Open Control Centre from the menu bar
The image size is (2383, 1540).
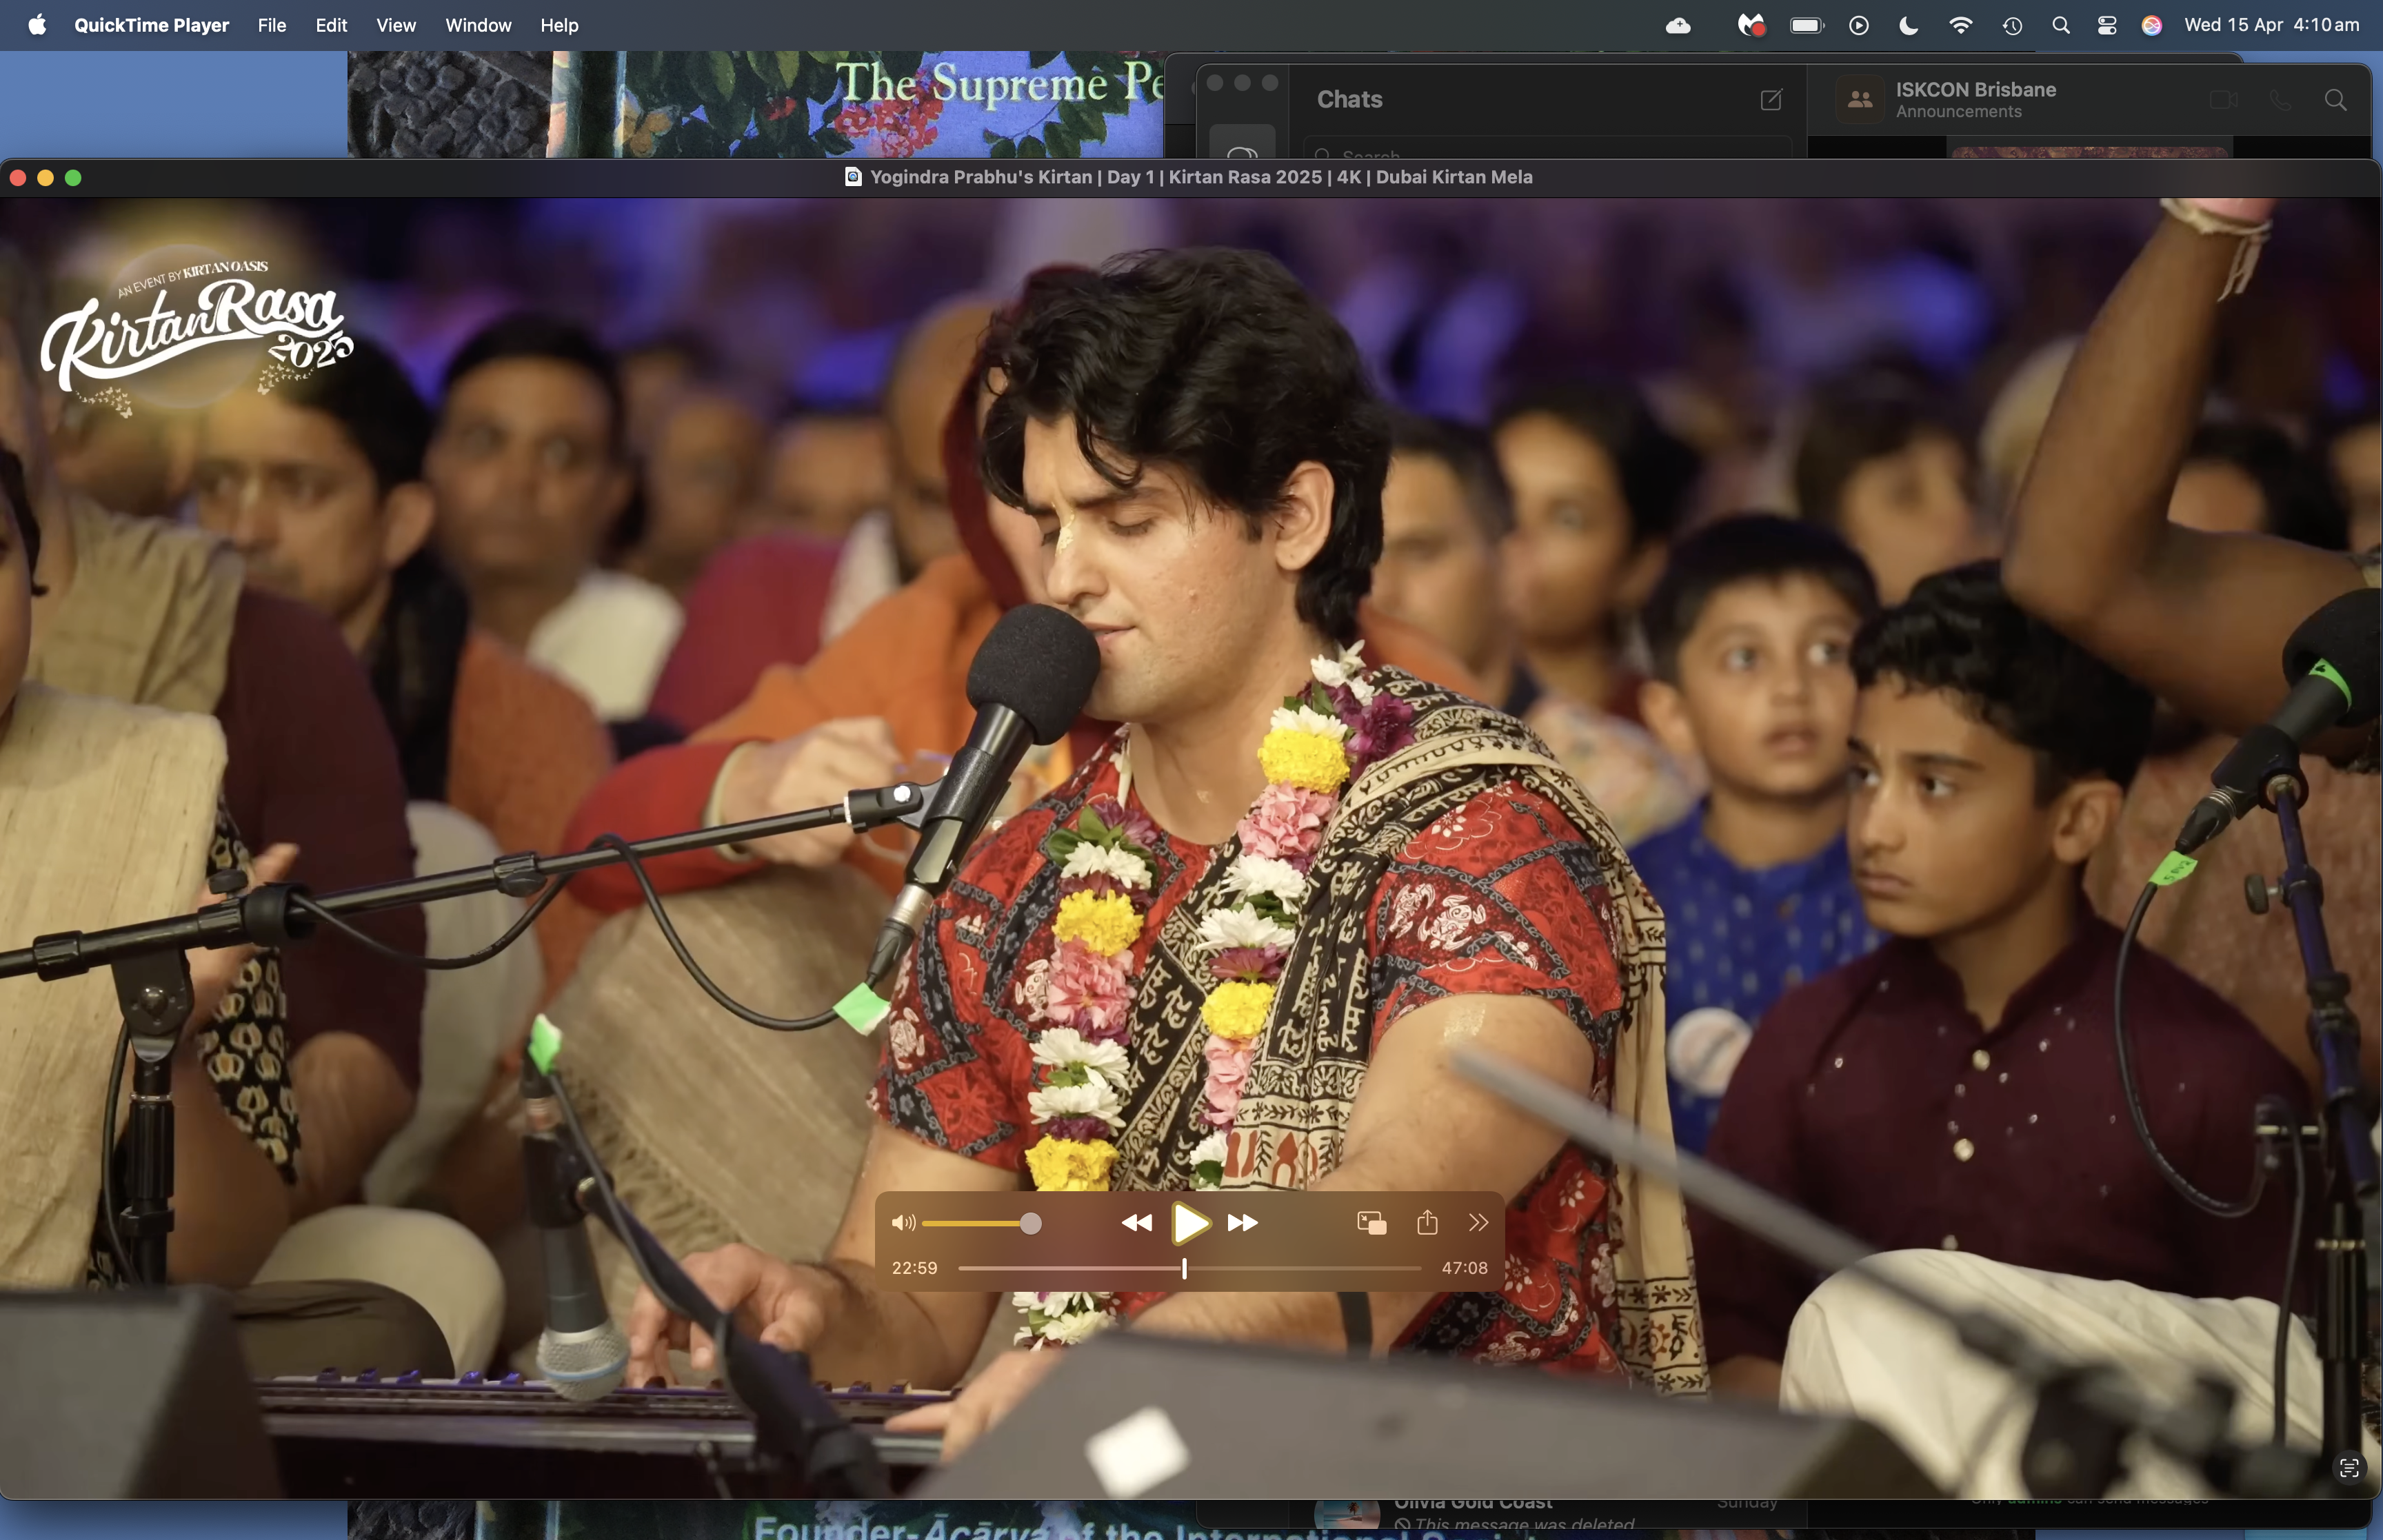pyautogui.click(x=2106, y=25)
